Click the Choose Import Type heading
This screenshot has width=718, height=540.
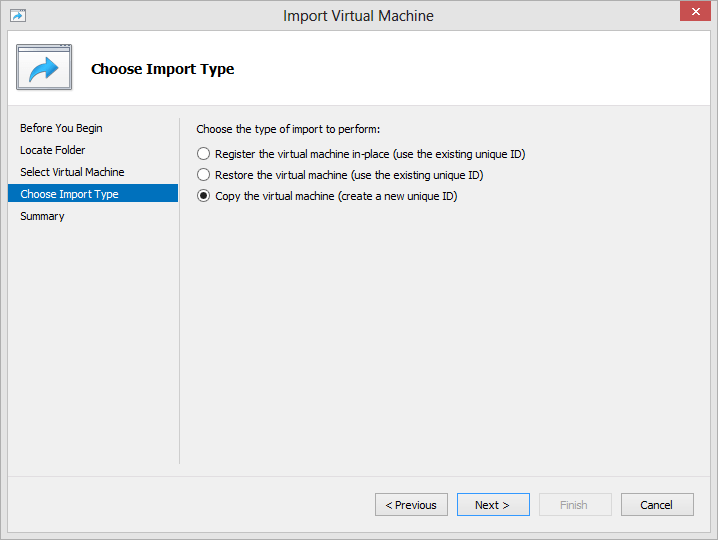click(163, 69)
